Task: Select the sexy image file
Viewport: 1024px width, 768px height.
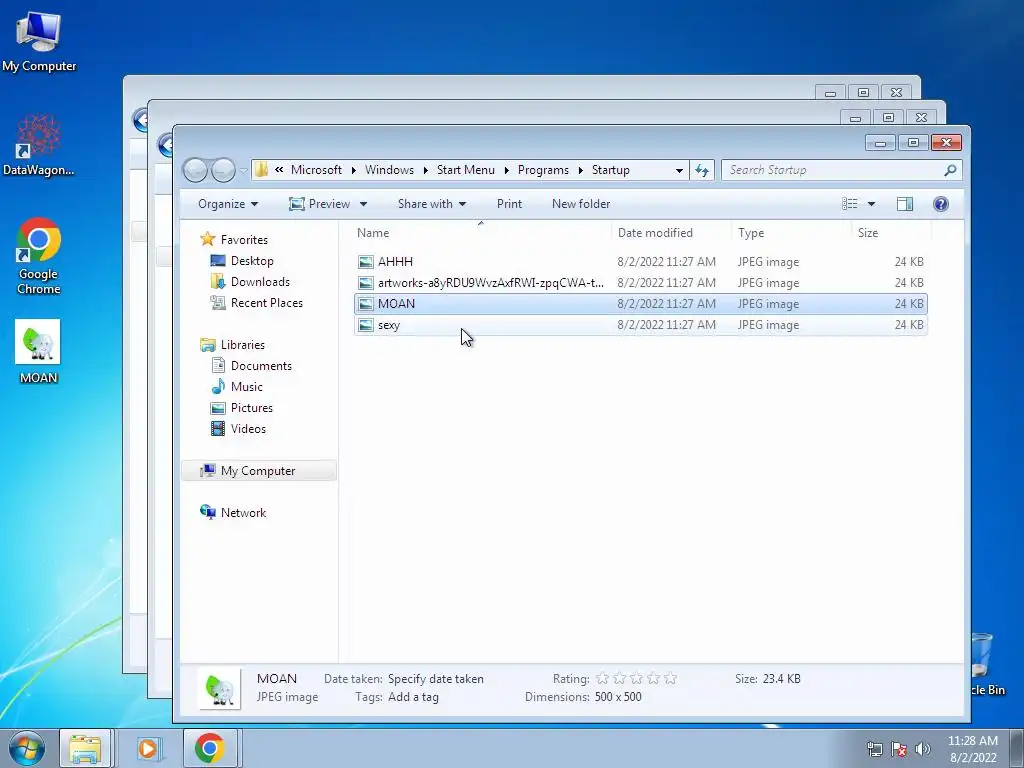Action: (640, 325)
